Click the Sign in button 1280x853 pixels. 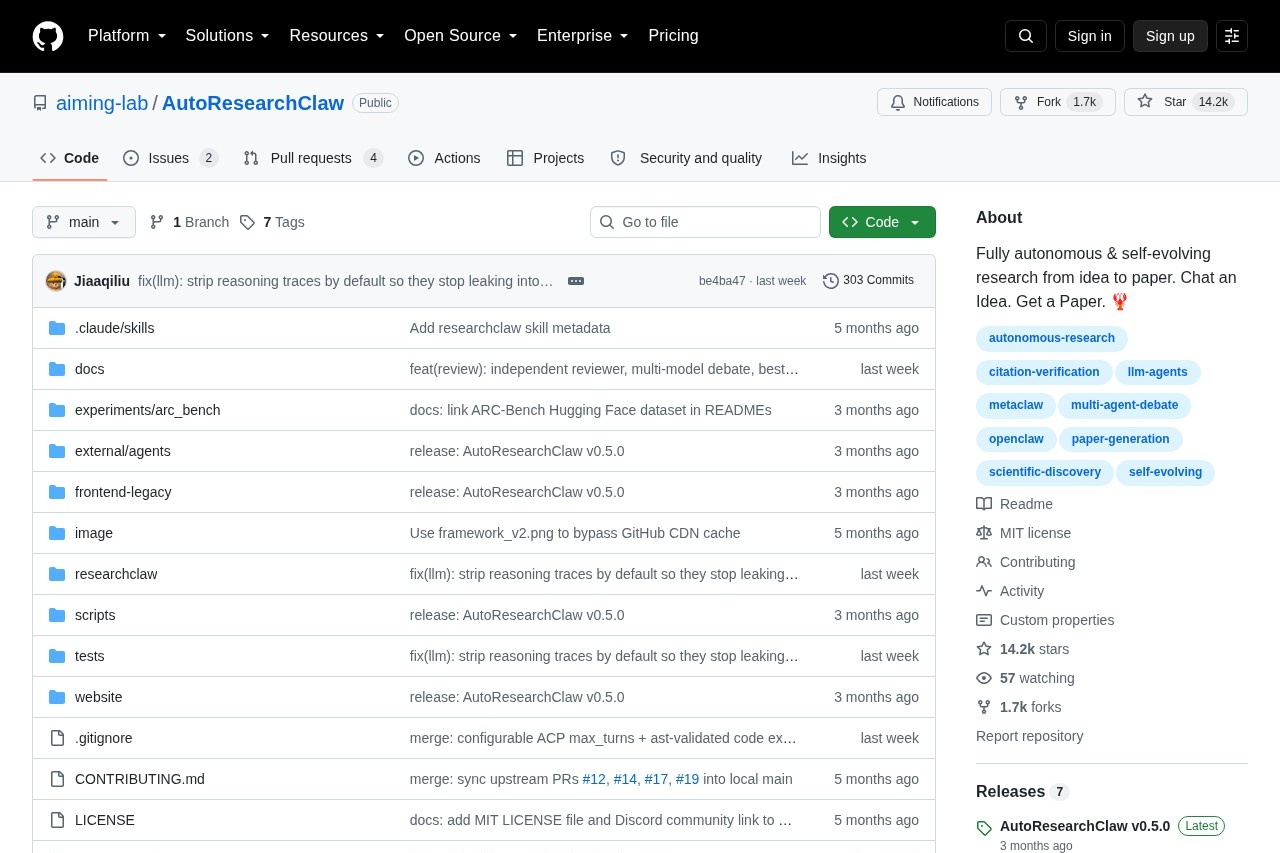coord(1089,36)
